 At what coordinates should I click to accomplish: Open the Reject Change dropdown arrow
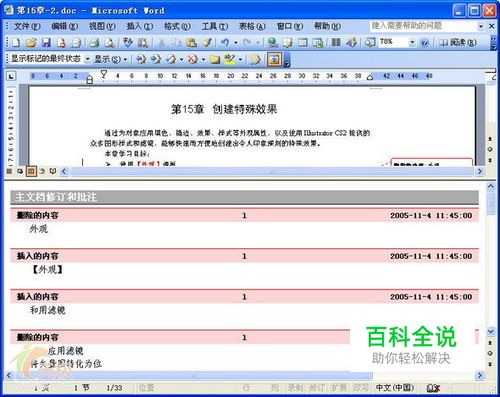(203, 59)
